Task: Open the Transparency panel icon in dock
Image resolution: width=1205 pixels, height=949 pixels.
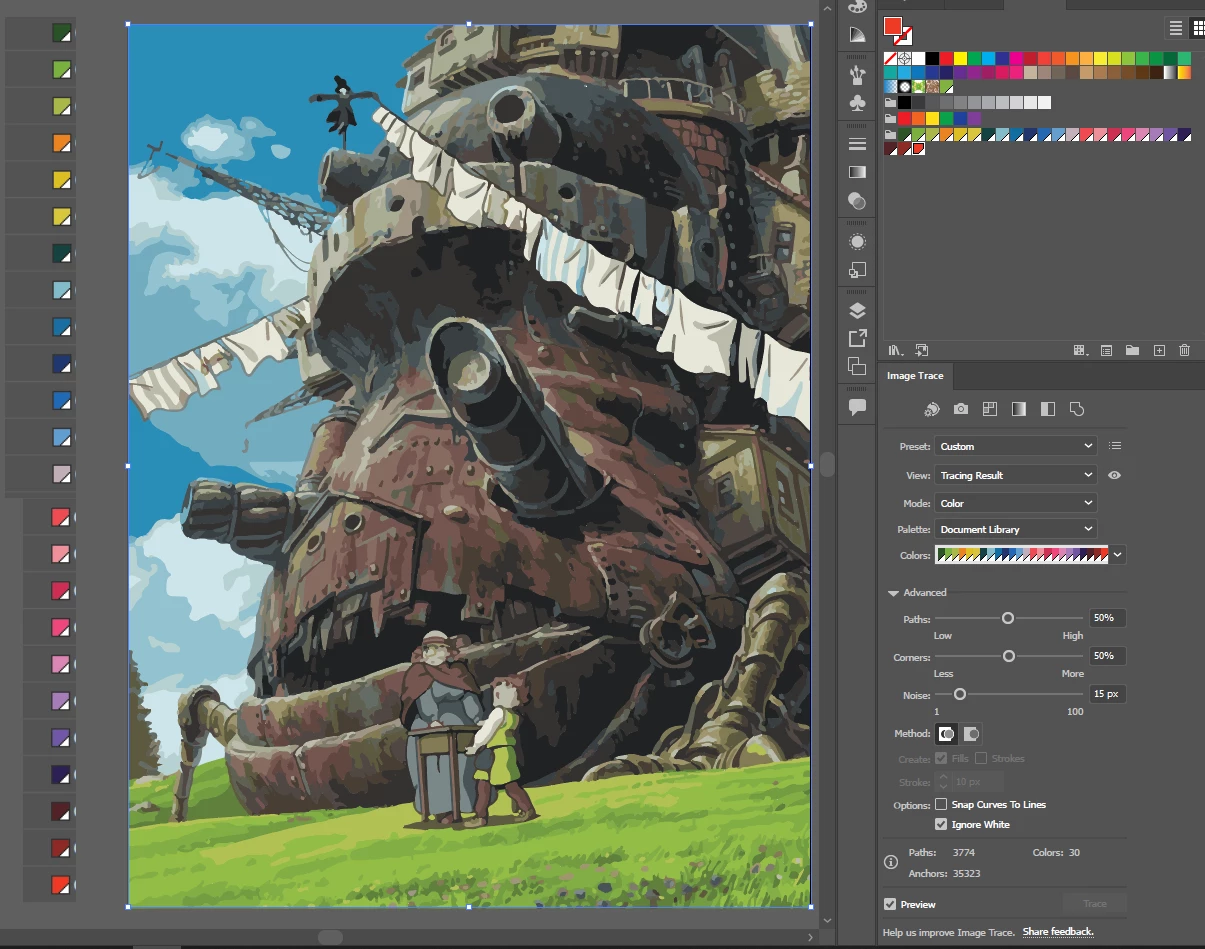Action: click(857, 201)
